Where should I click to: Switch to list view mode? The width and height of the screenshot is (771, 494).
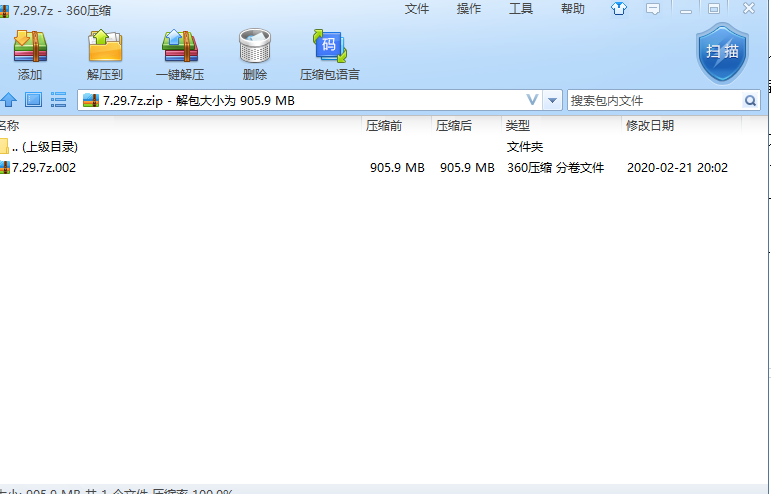pos(59,100)
